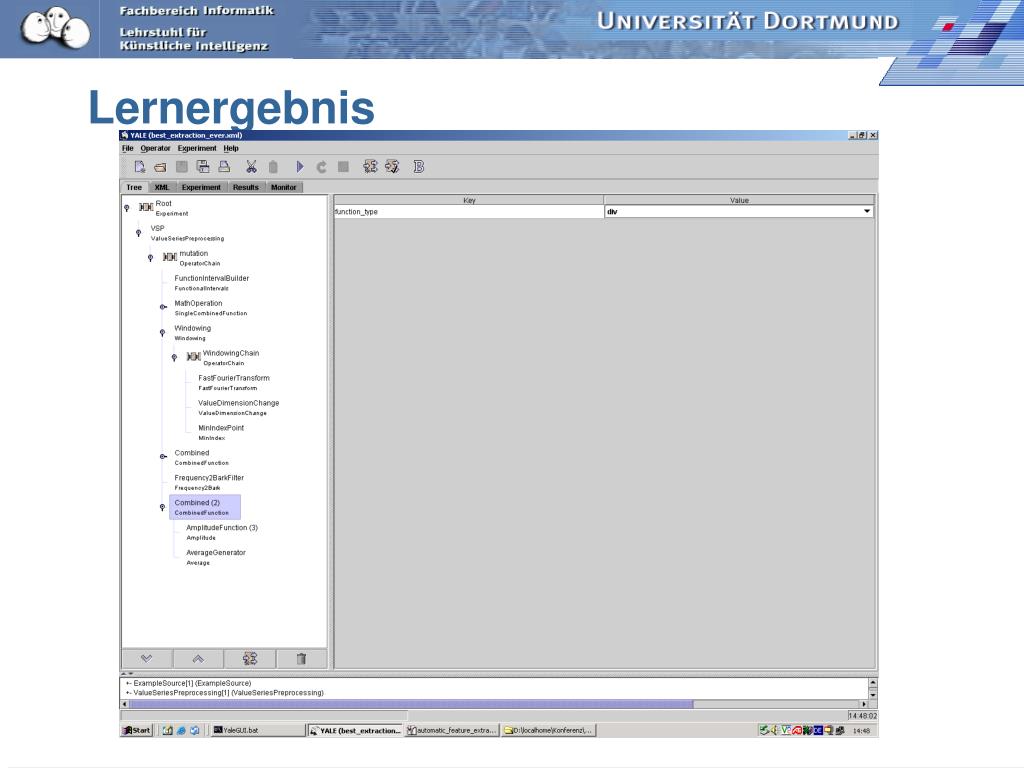Switch to the Experiment tab

(201, 187)
